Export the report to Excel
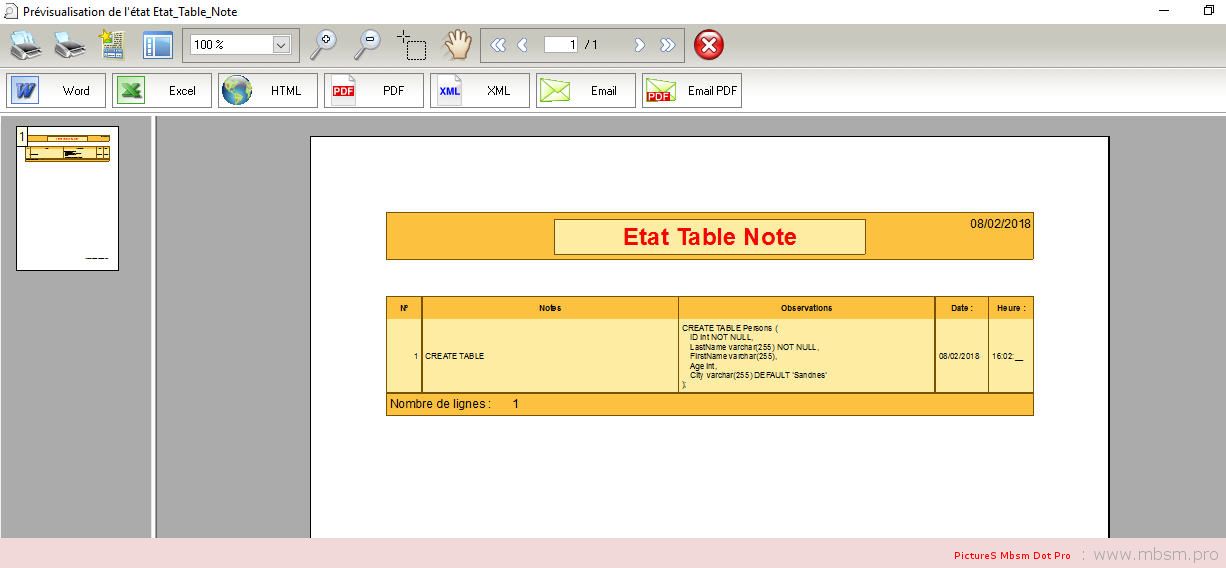Image resolution: width=1226 pixels, height=568 pixels. coord(162,91)
